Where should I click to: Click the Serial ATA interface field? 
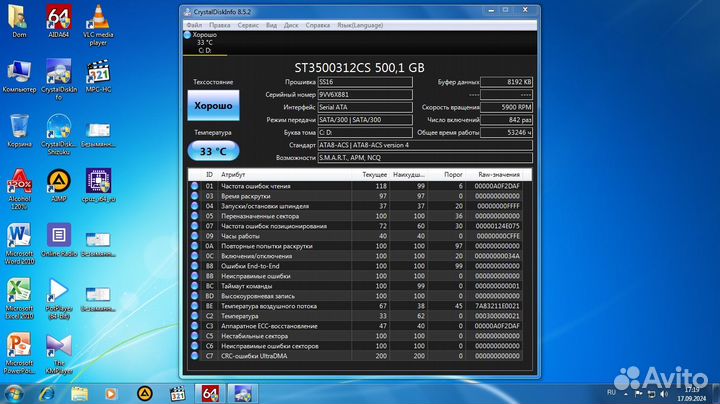click(x=365, y=107)
